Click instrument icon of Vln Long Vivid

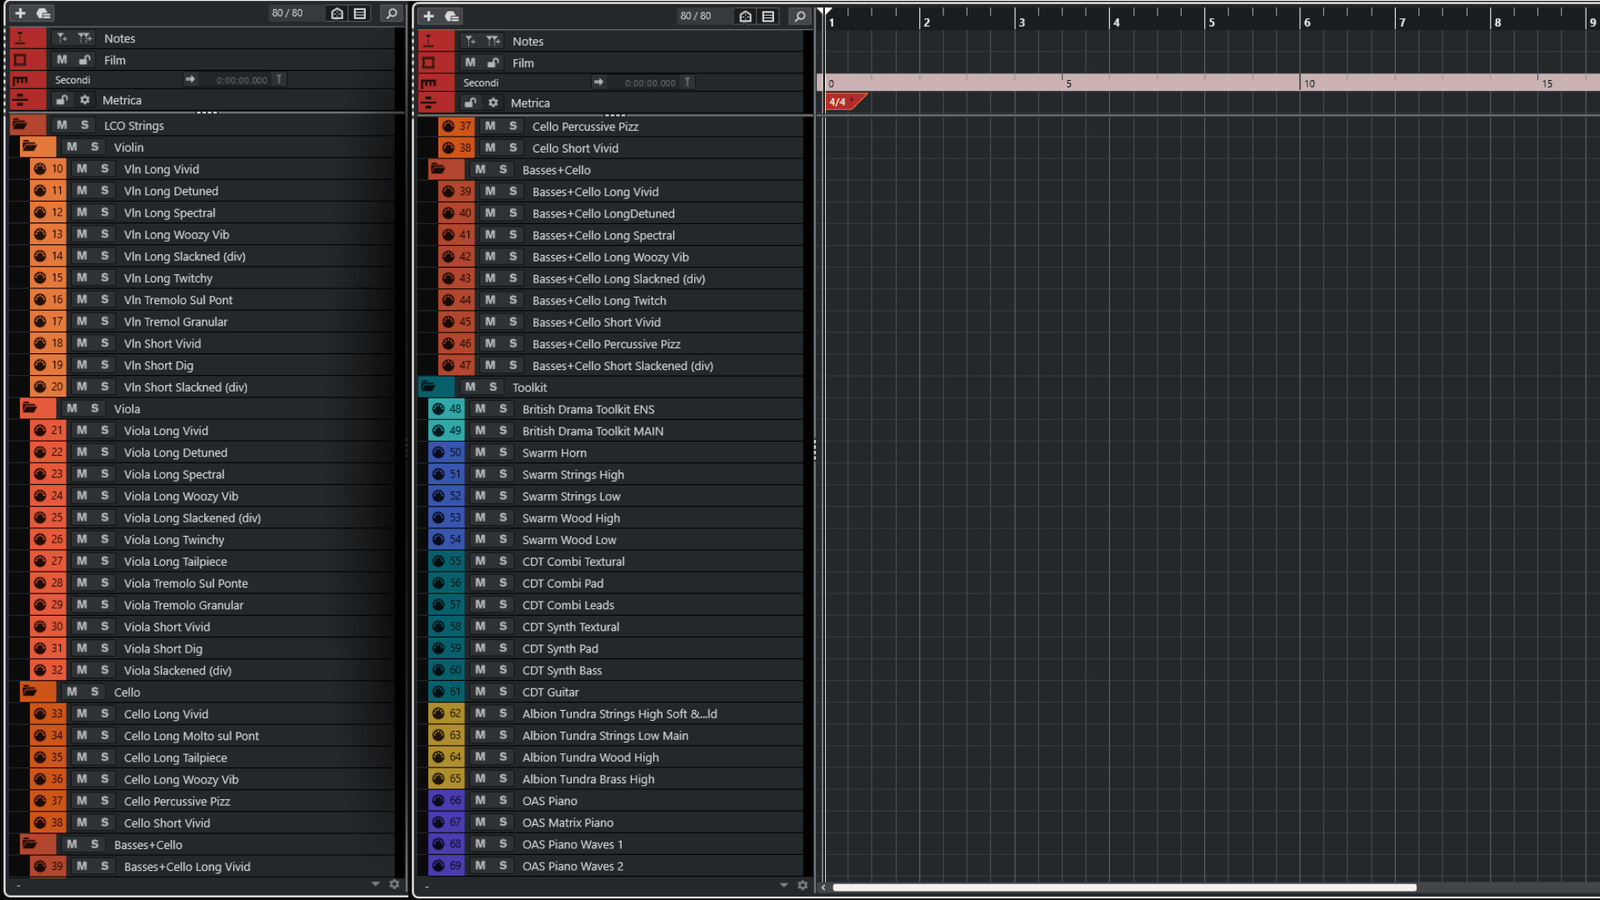click(39, 169)
